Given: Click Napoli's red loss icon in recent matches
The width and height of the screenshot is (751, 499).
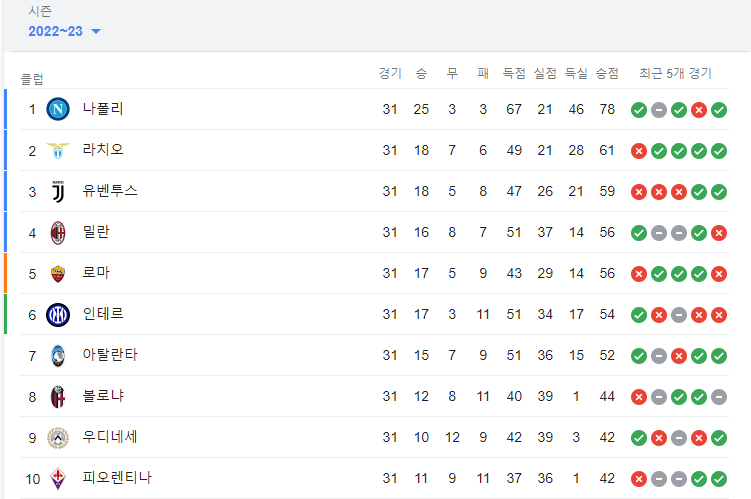Looking at the screenshot, I should [699, 110].
